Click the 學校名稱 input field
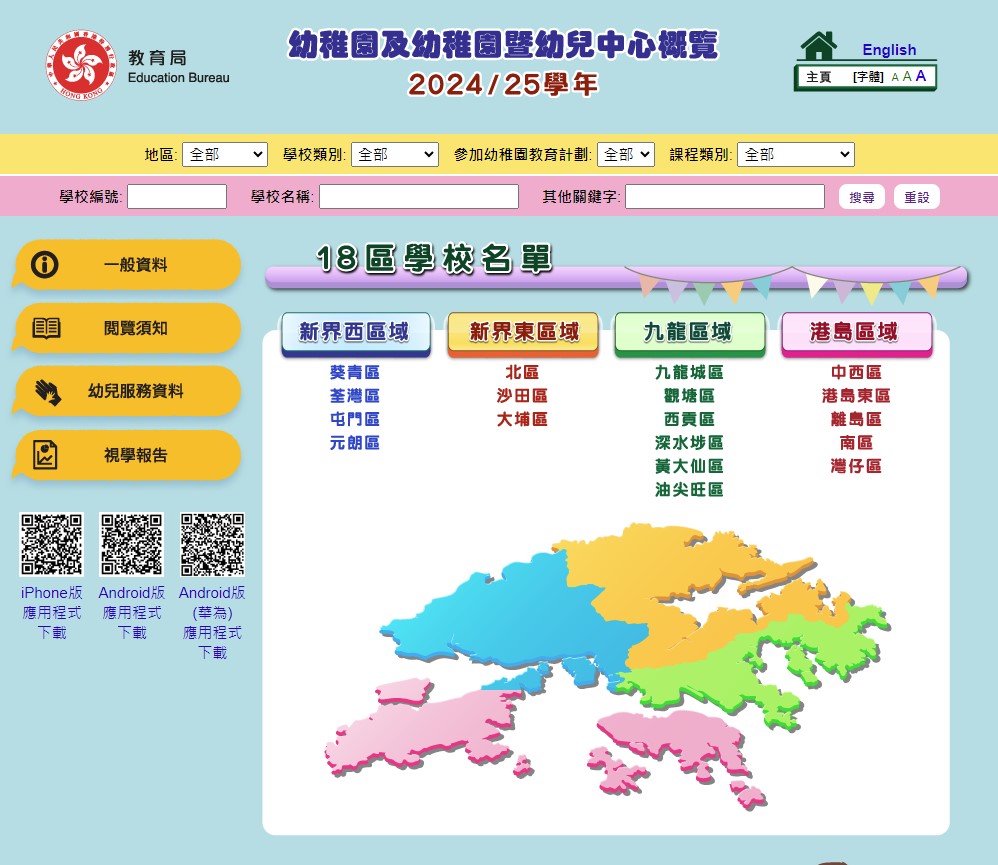 tap(418, 196)
